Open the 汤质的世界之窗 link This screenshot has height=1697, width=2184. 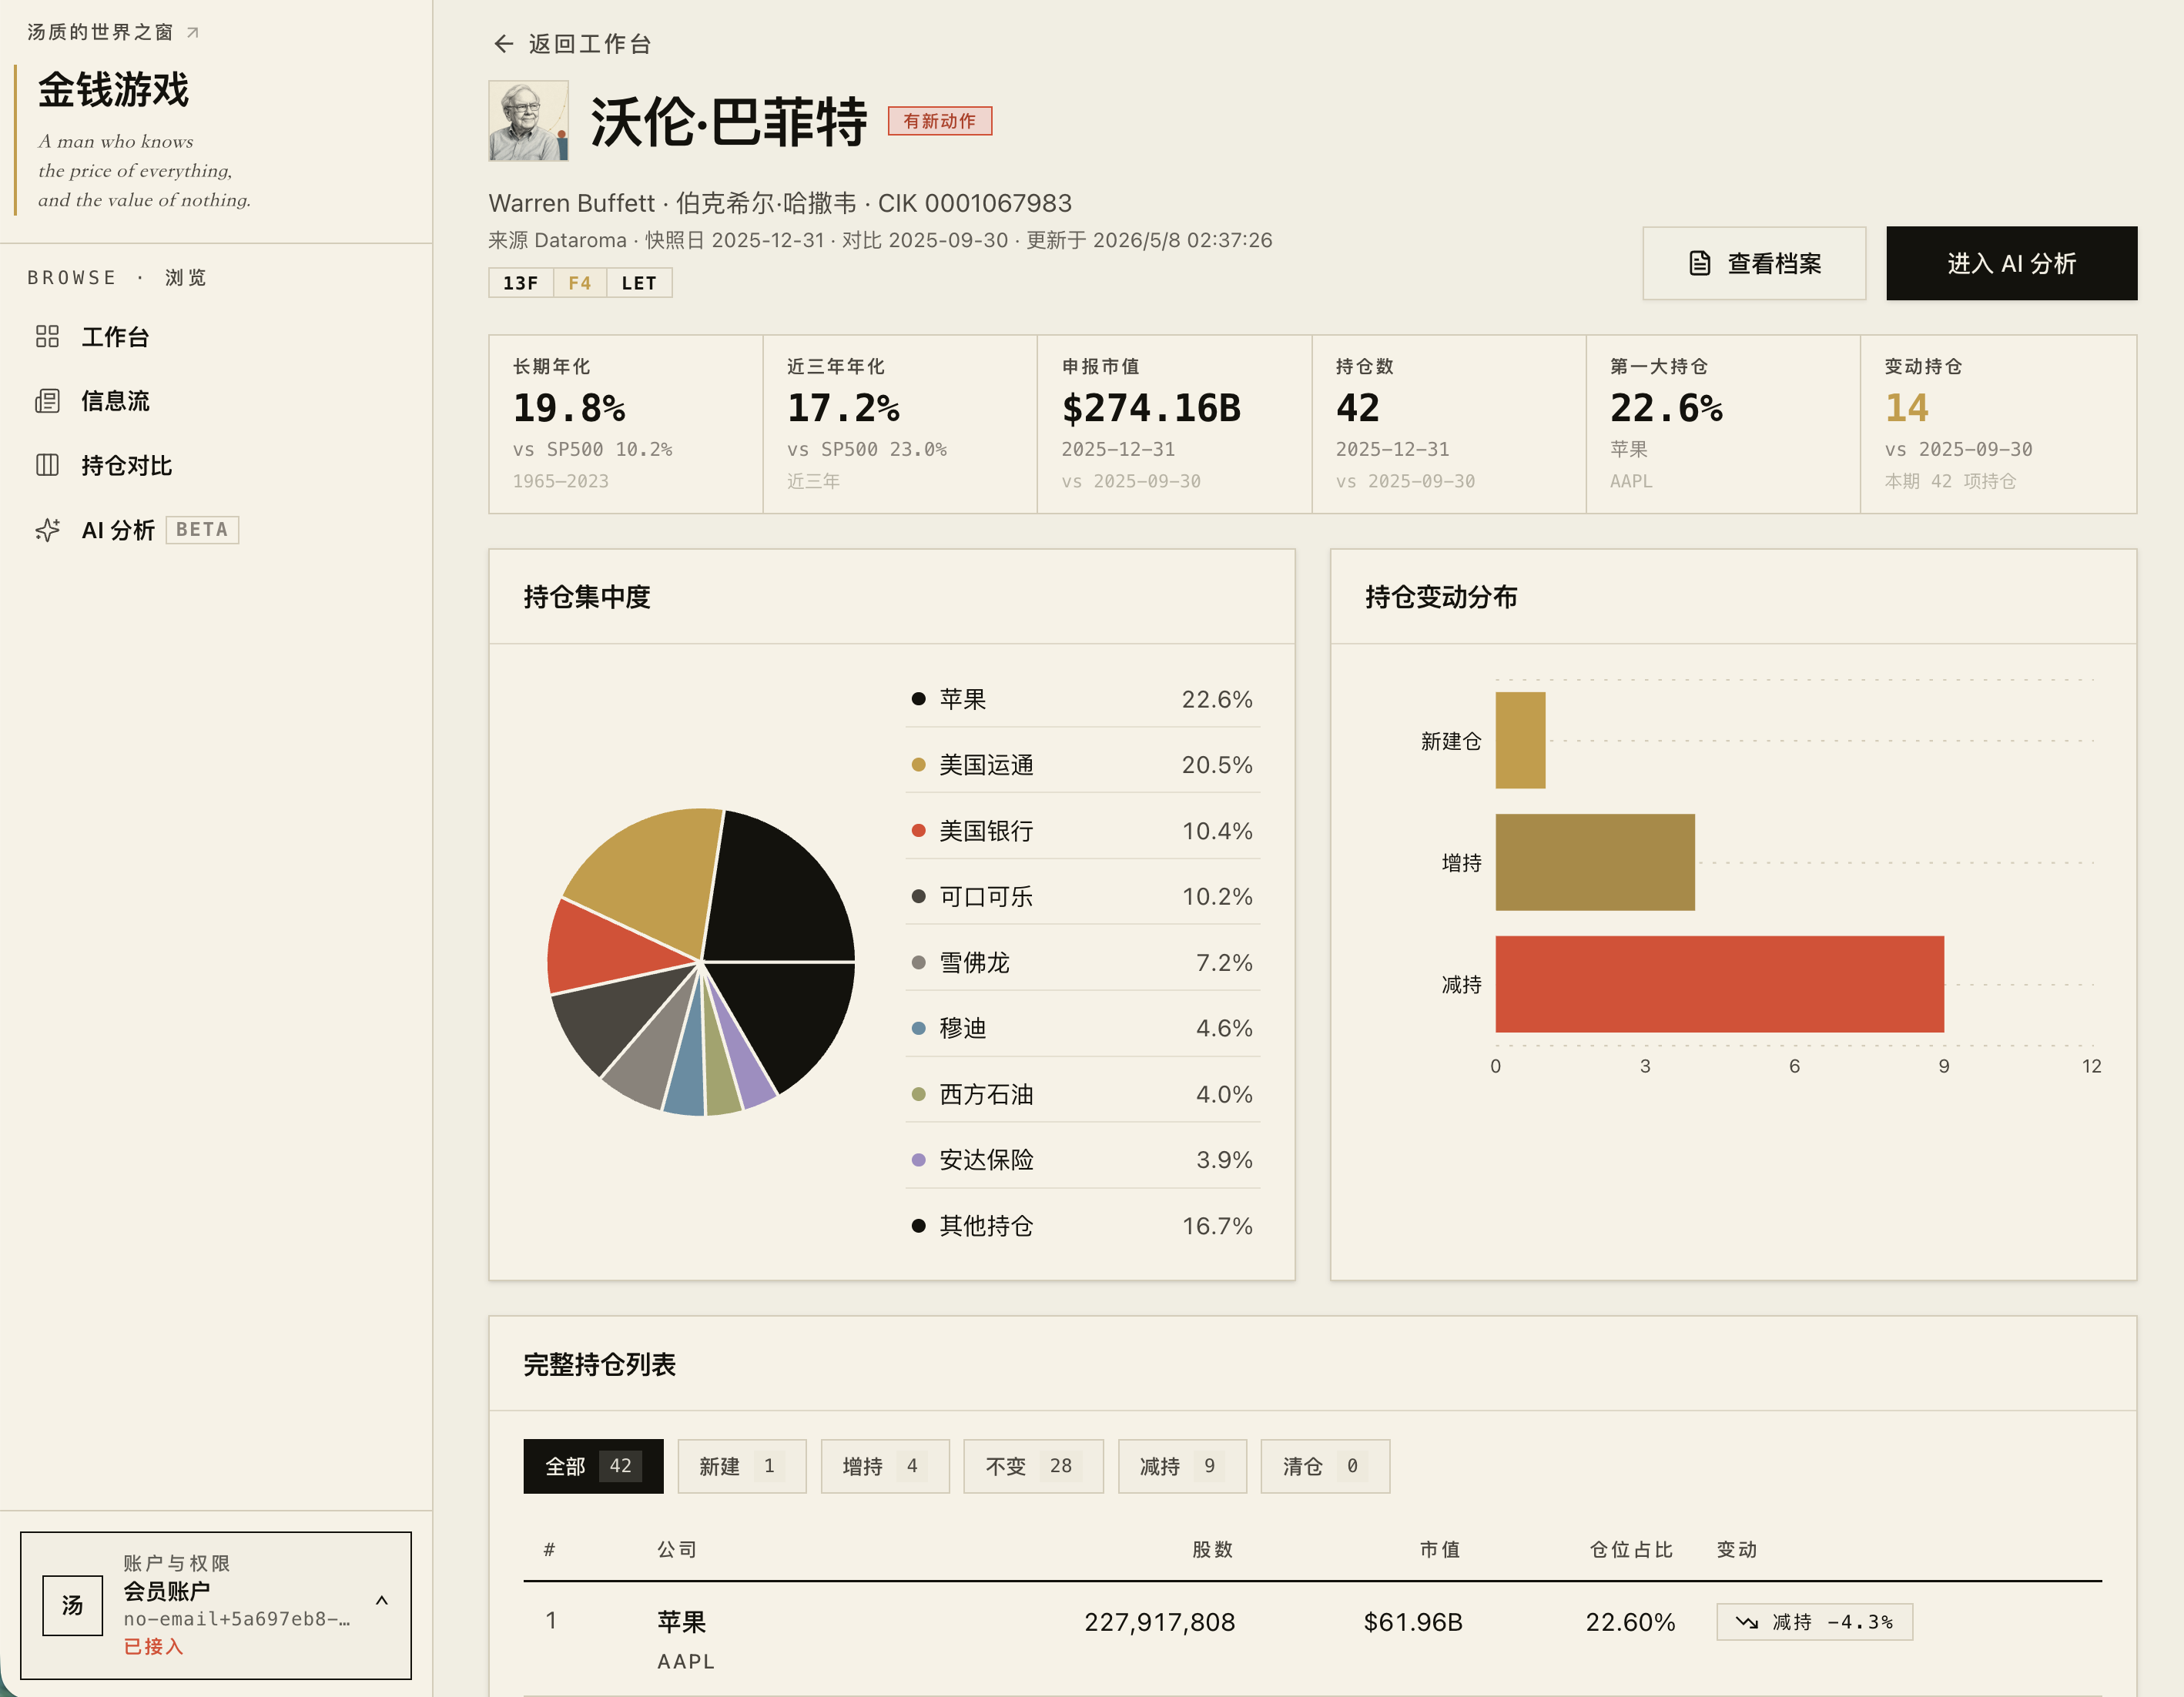click(100, 33)
